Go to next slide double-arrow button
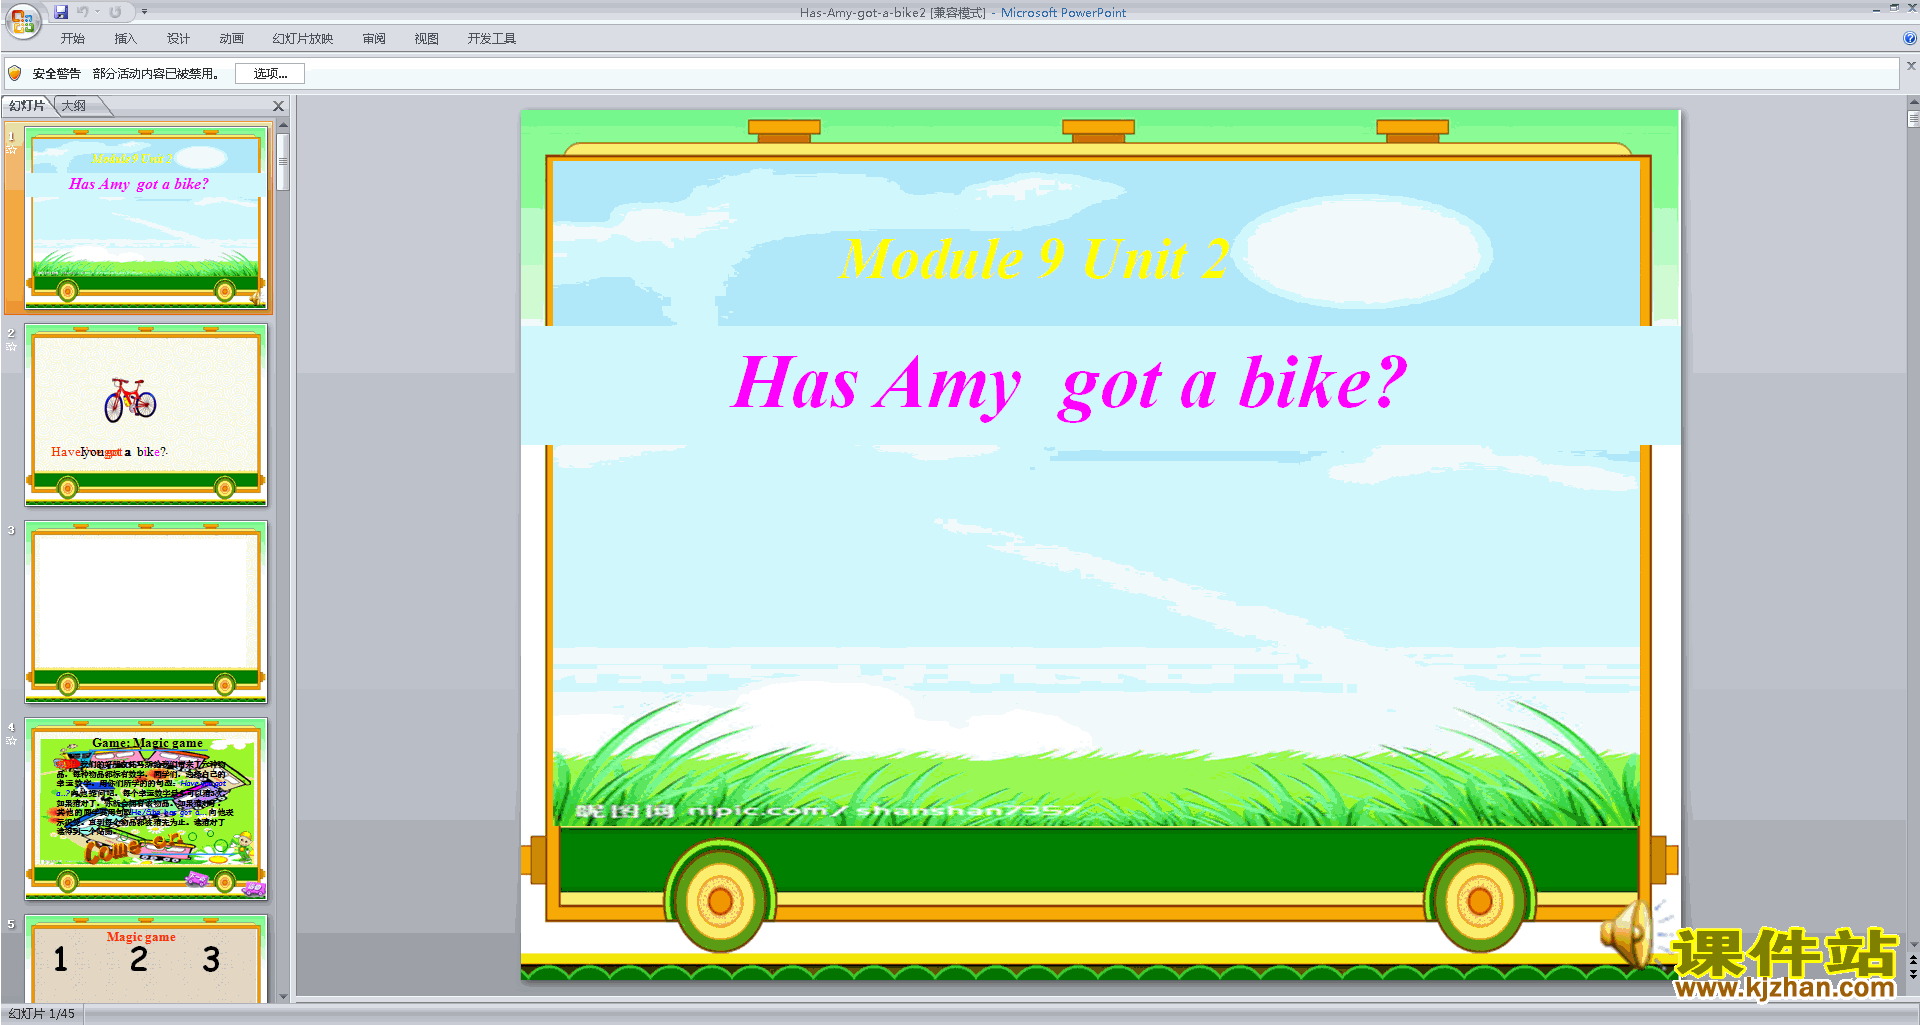The height and width of the screenshot is (1025, 1920). point(1913,974)
